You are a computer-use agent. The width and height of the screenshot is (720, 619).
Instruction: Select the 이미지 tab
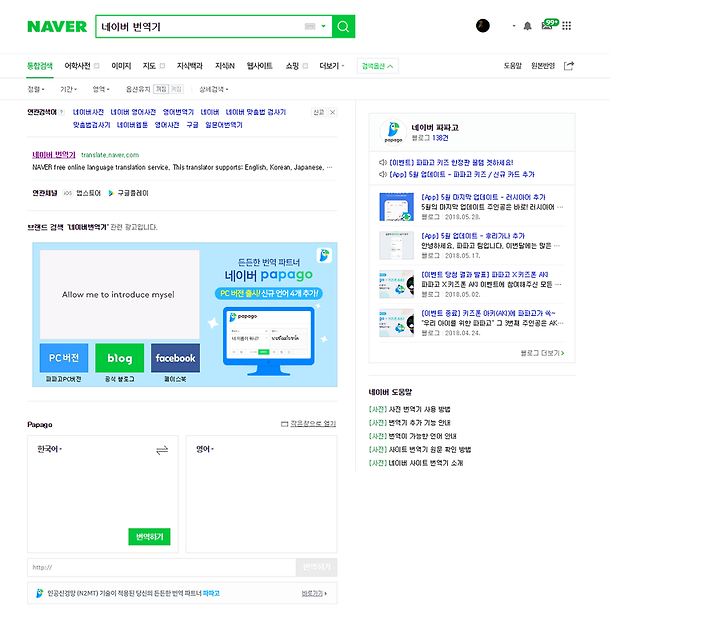121,66
